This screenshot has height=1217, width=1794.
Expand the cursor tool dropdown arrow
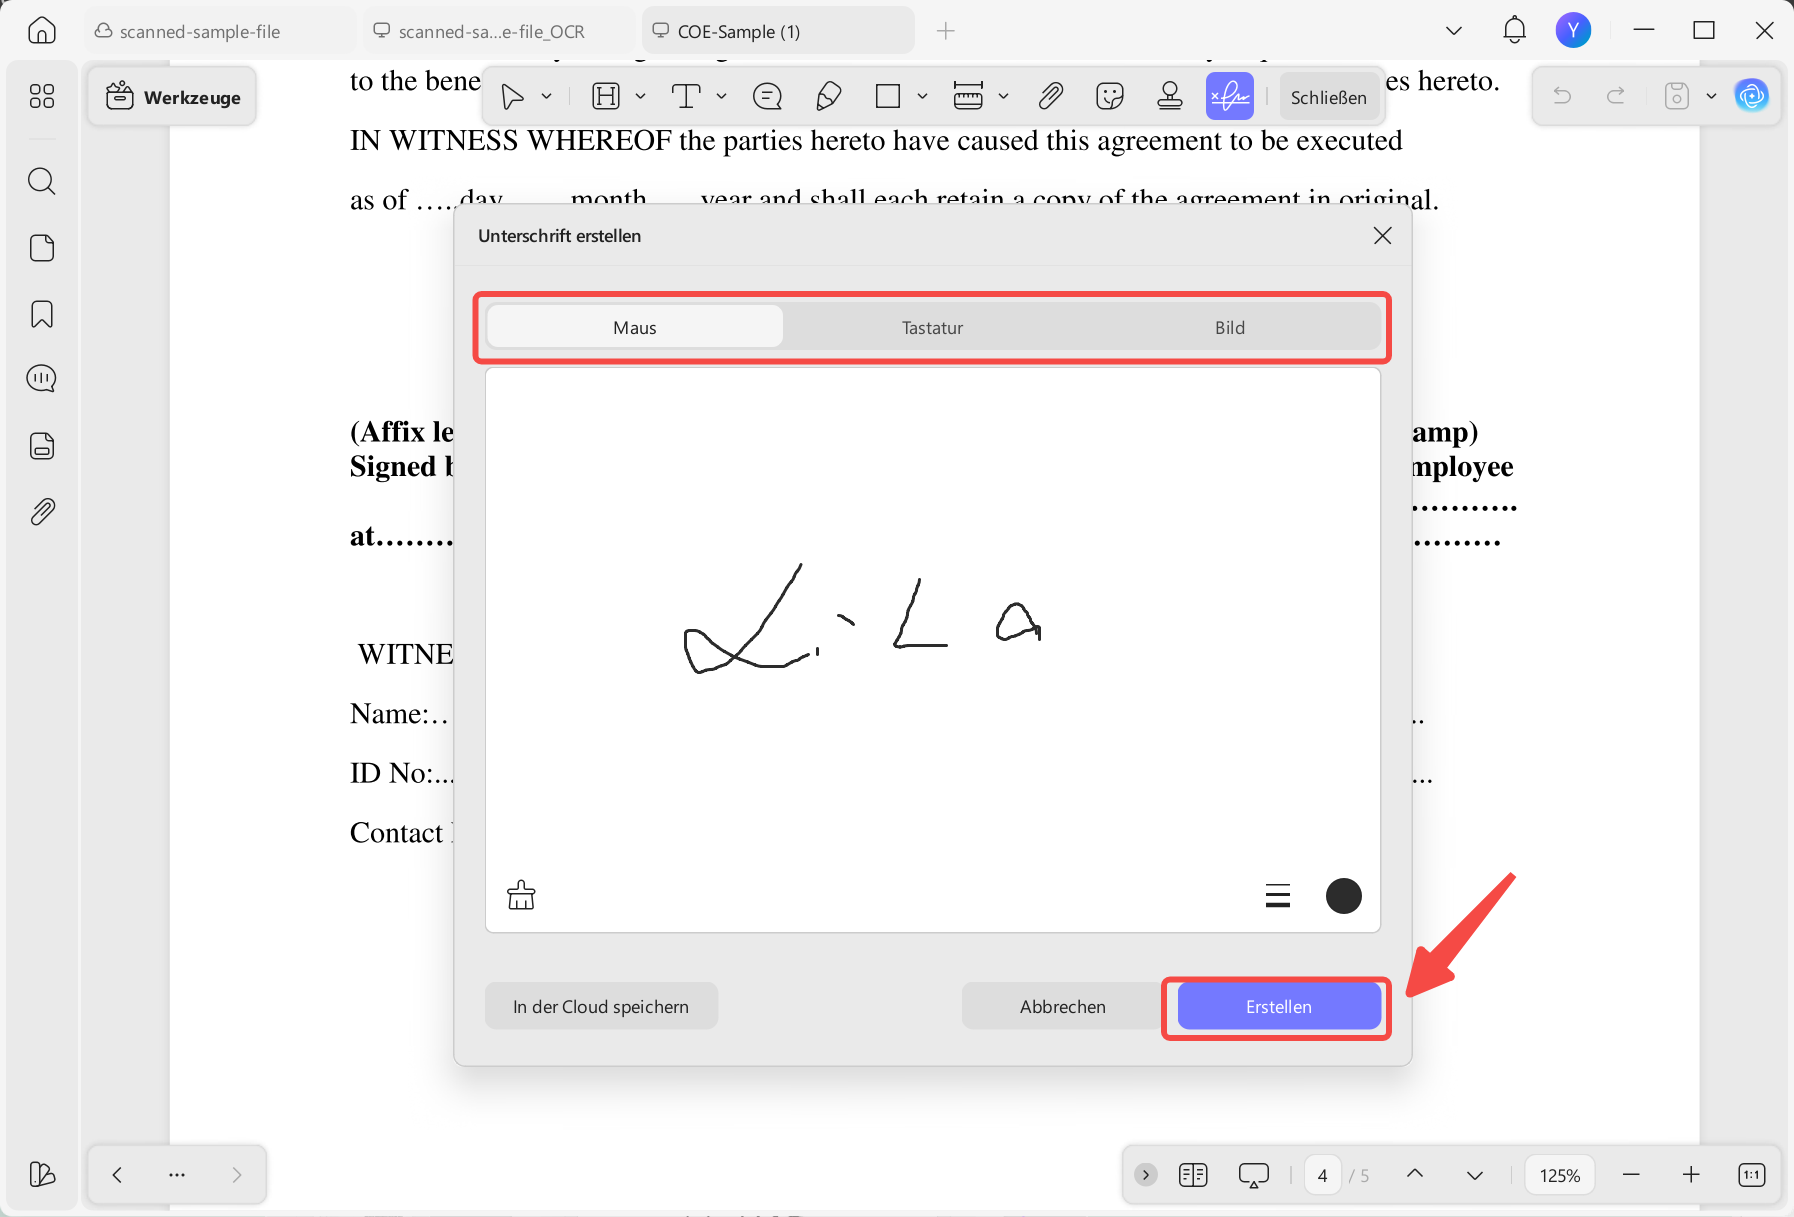547,97
